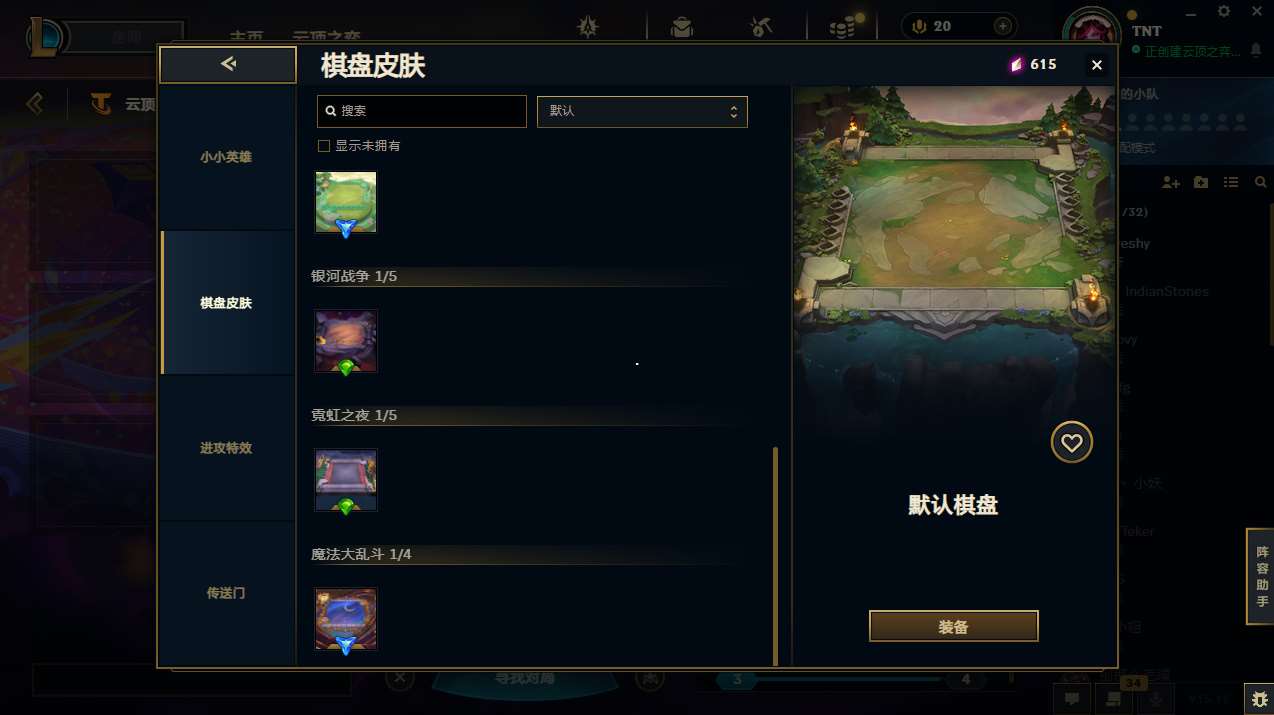The image size is (1274, 715).
Task: Click the 搜索 search field
Action: 422,111
